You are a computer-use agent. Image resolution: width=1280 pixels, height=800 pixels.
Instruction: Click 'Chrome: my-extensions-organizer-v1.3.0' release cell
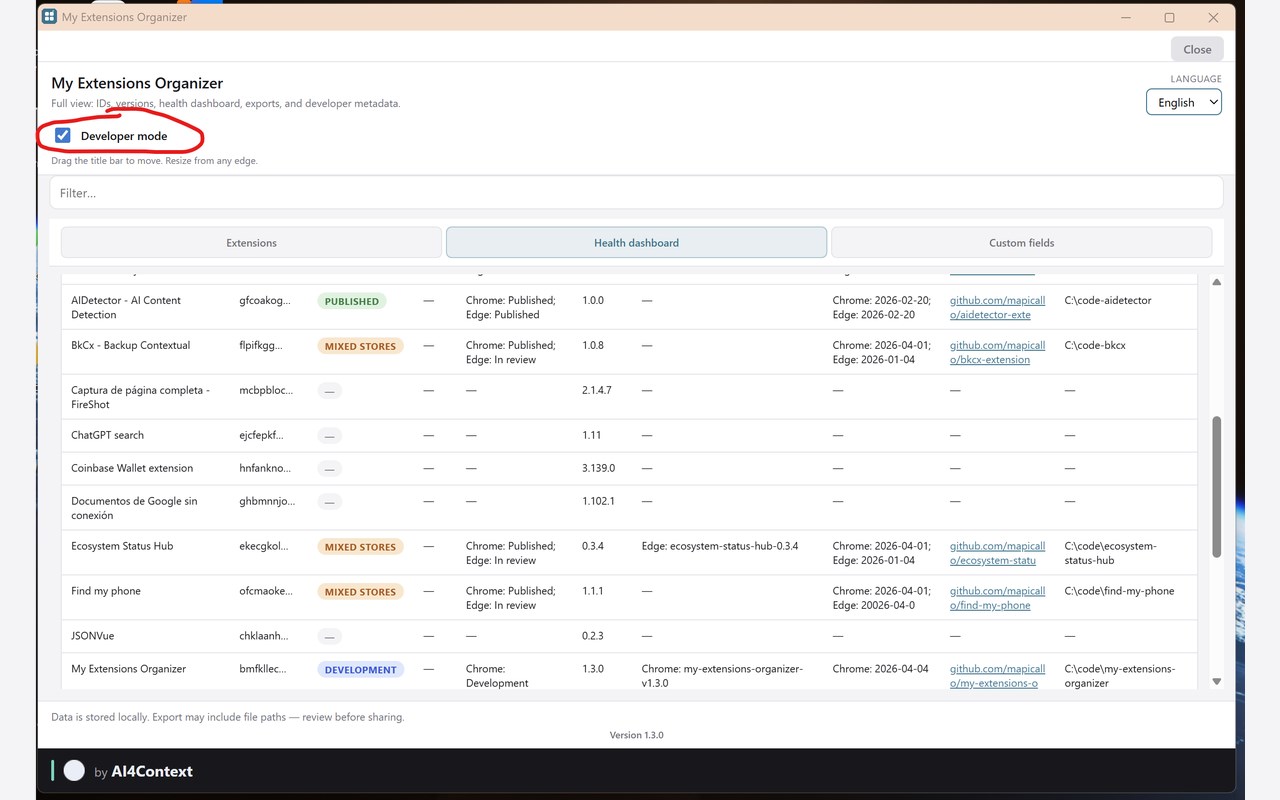[722, 676]
